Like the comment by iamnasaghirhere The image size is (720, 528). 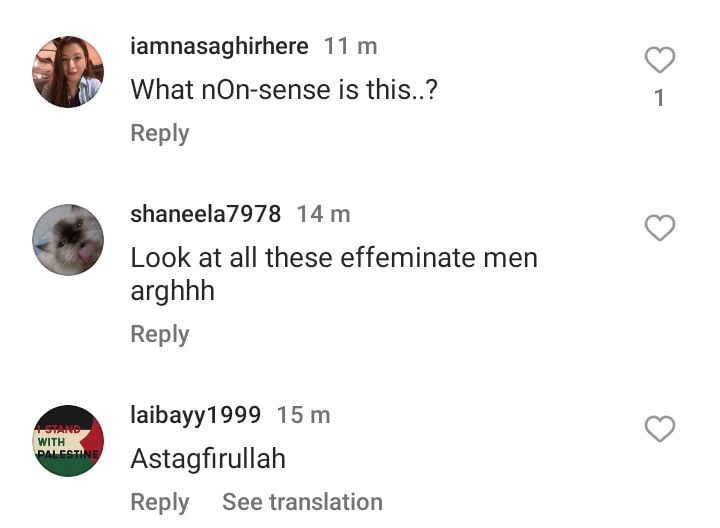[659, 61]
